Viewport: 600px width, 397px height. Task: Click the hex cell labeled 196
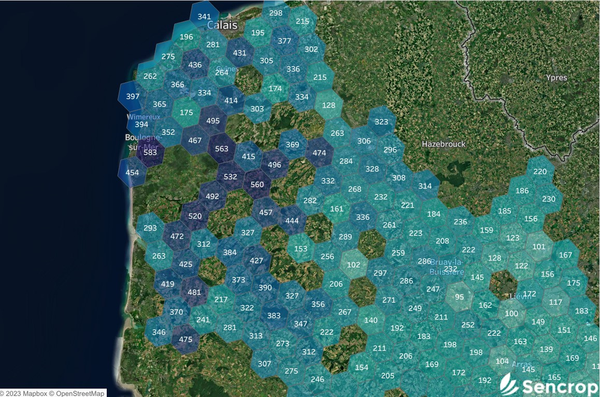click(186, 37)
